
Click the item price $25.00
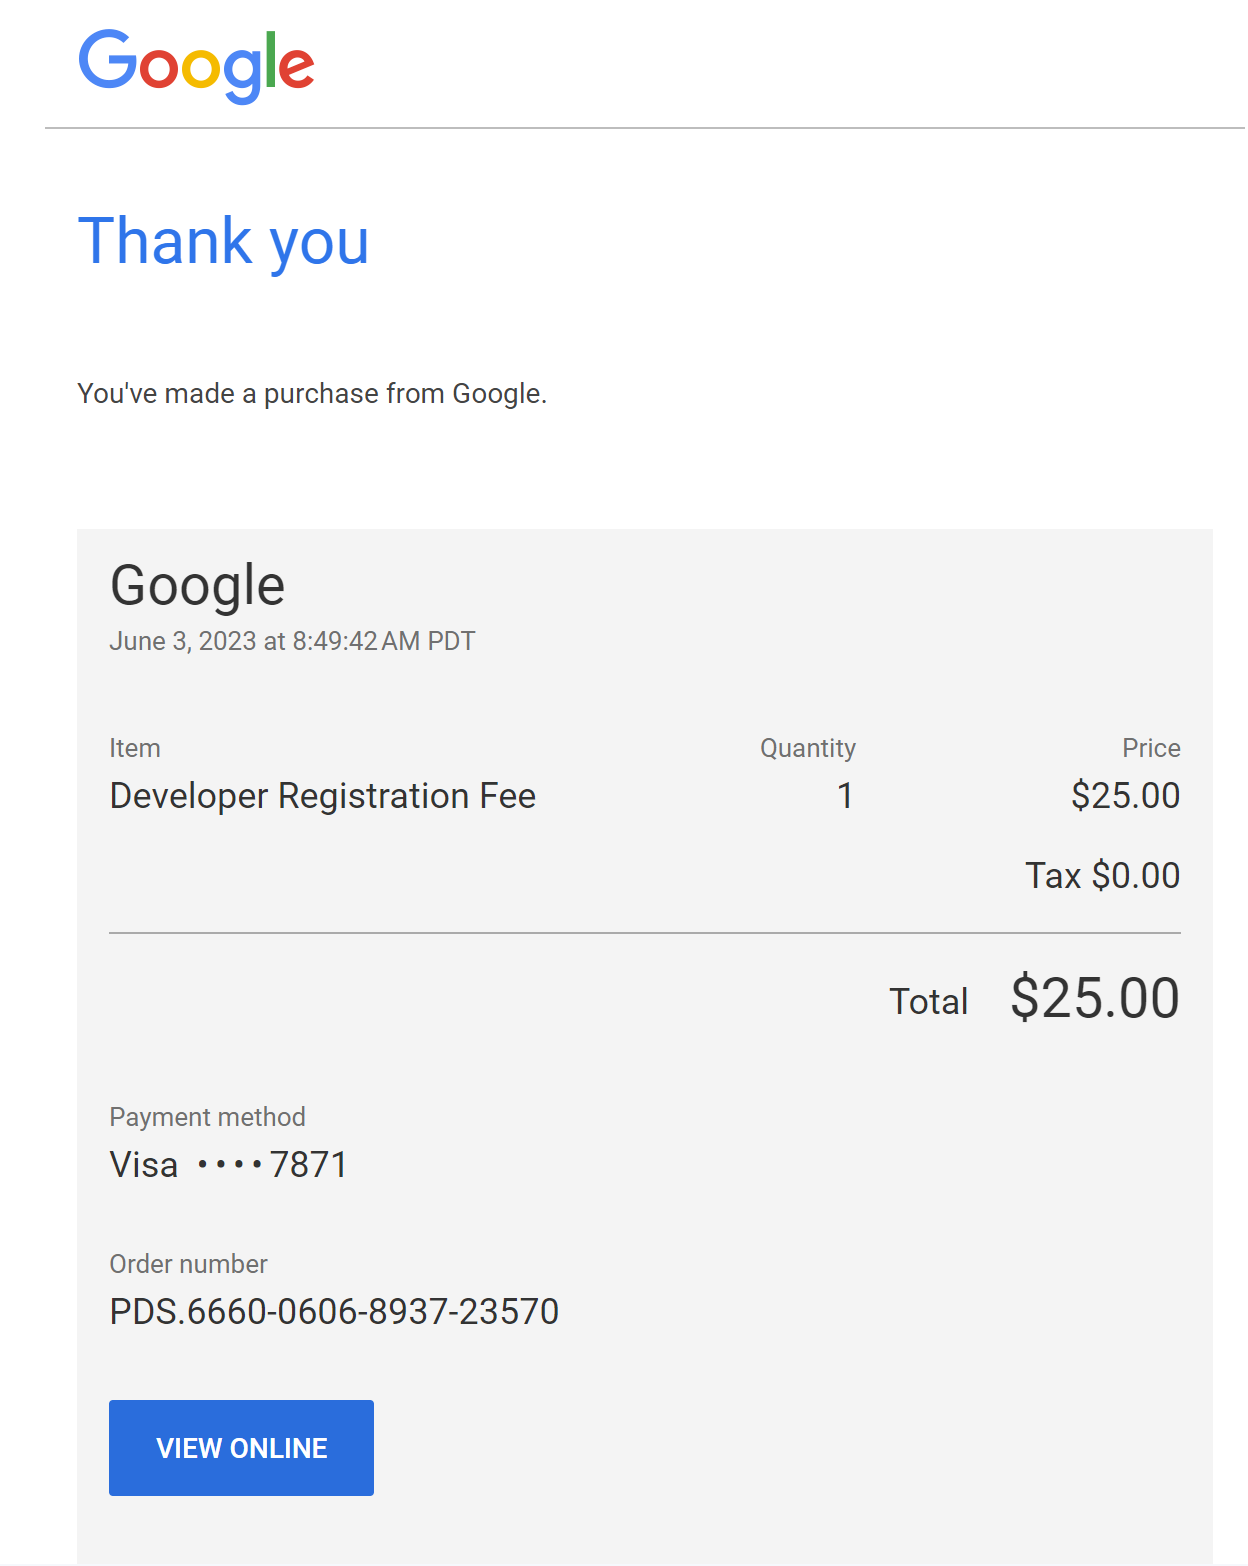click(x=1125, y=796)
